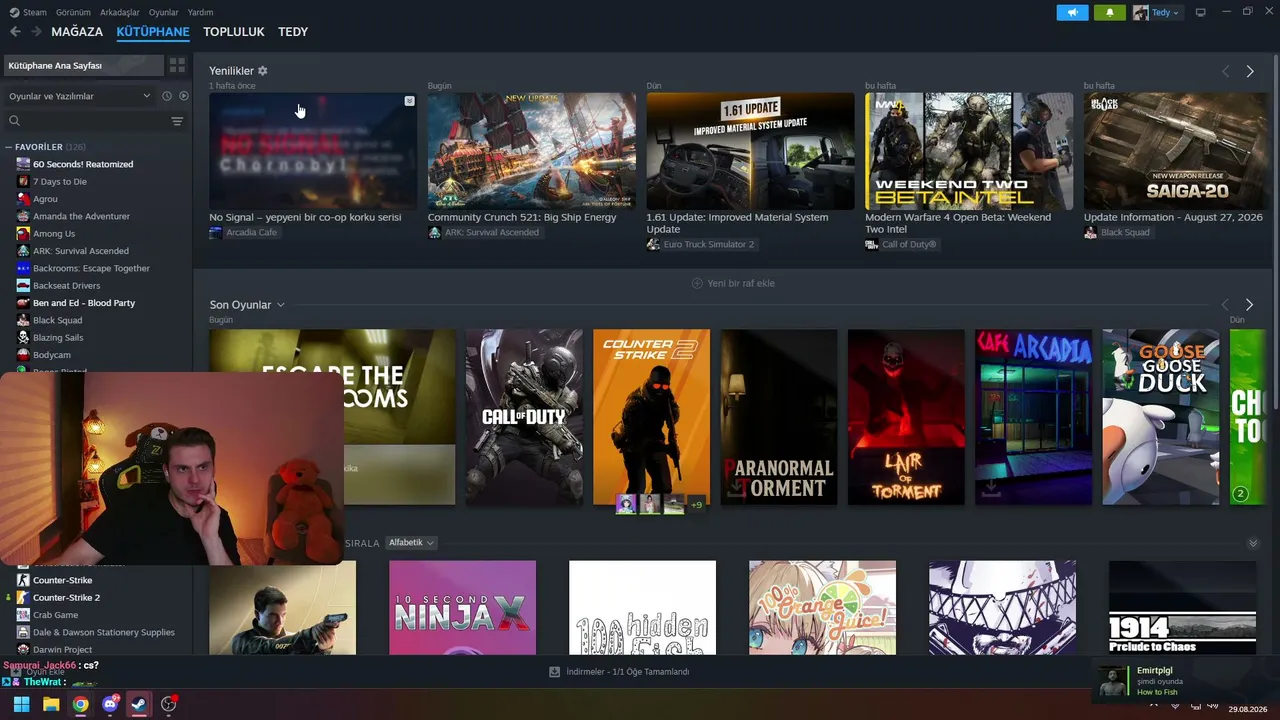1280x720 pixels.
Task: Go back with the left arrow in navigation bar
Action: click(15, 32)
